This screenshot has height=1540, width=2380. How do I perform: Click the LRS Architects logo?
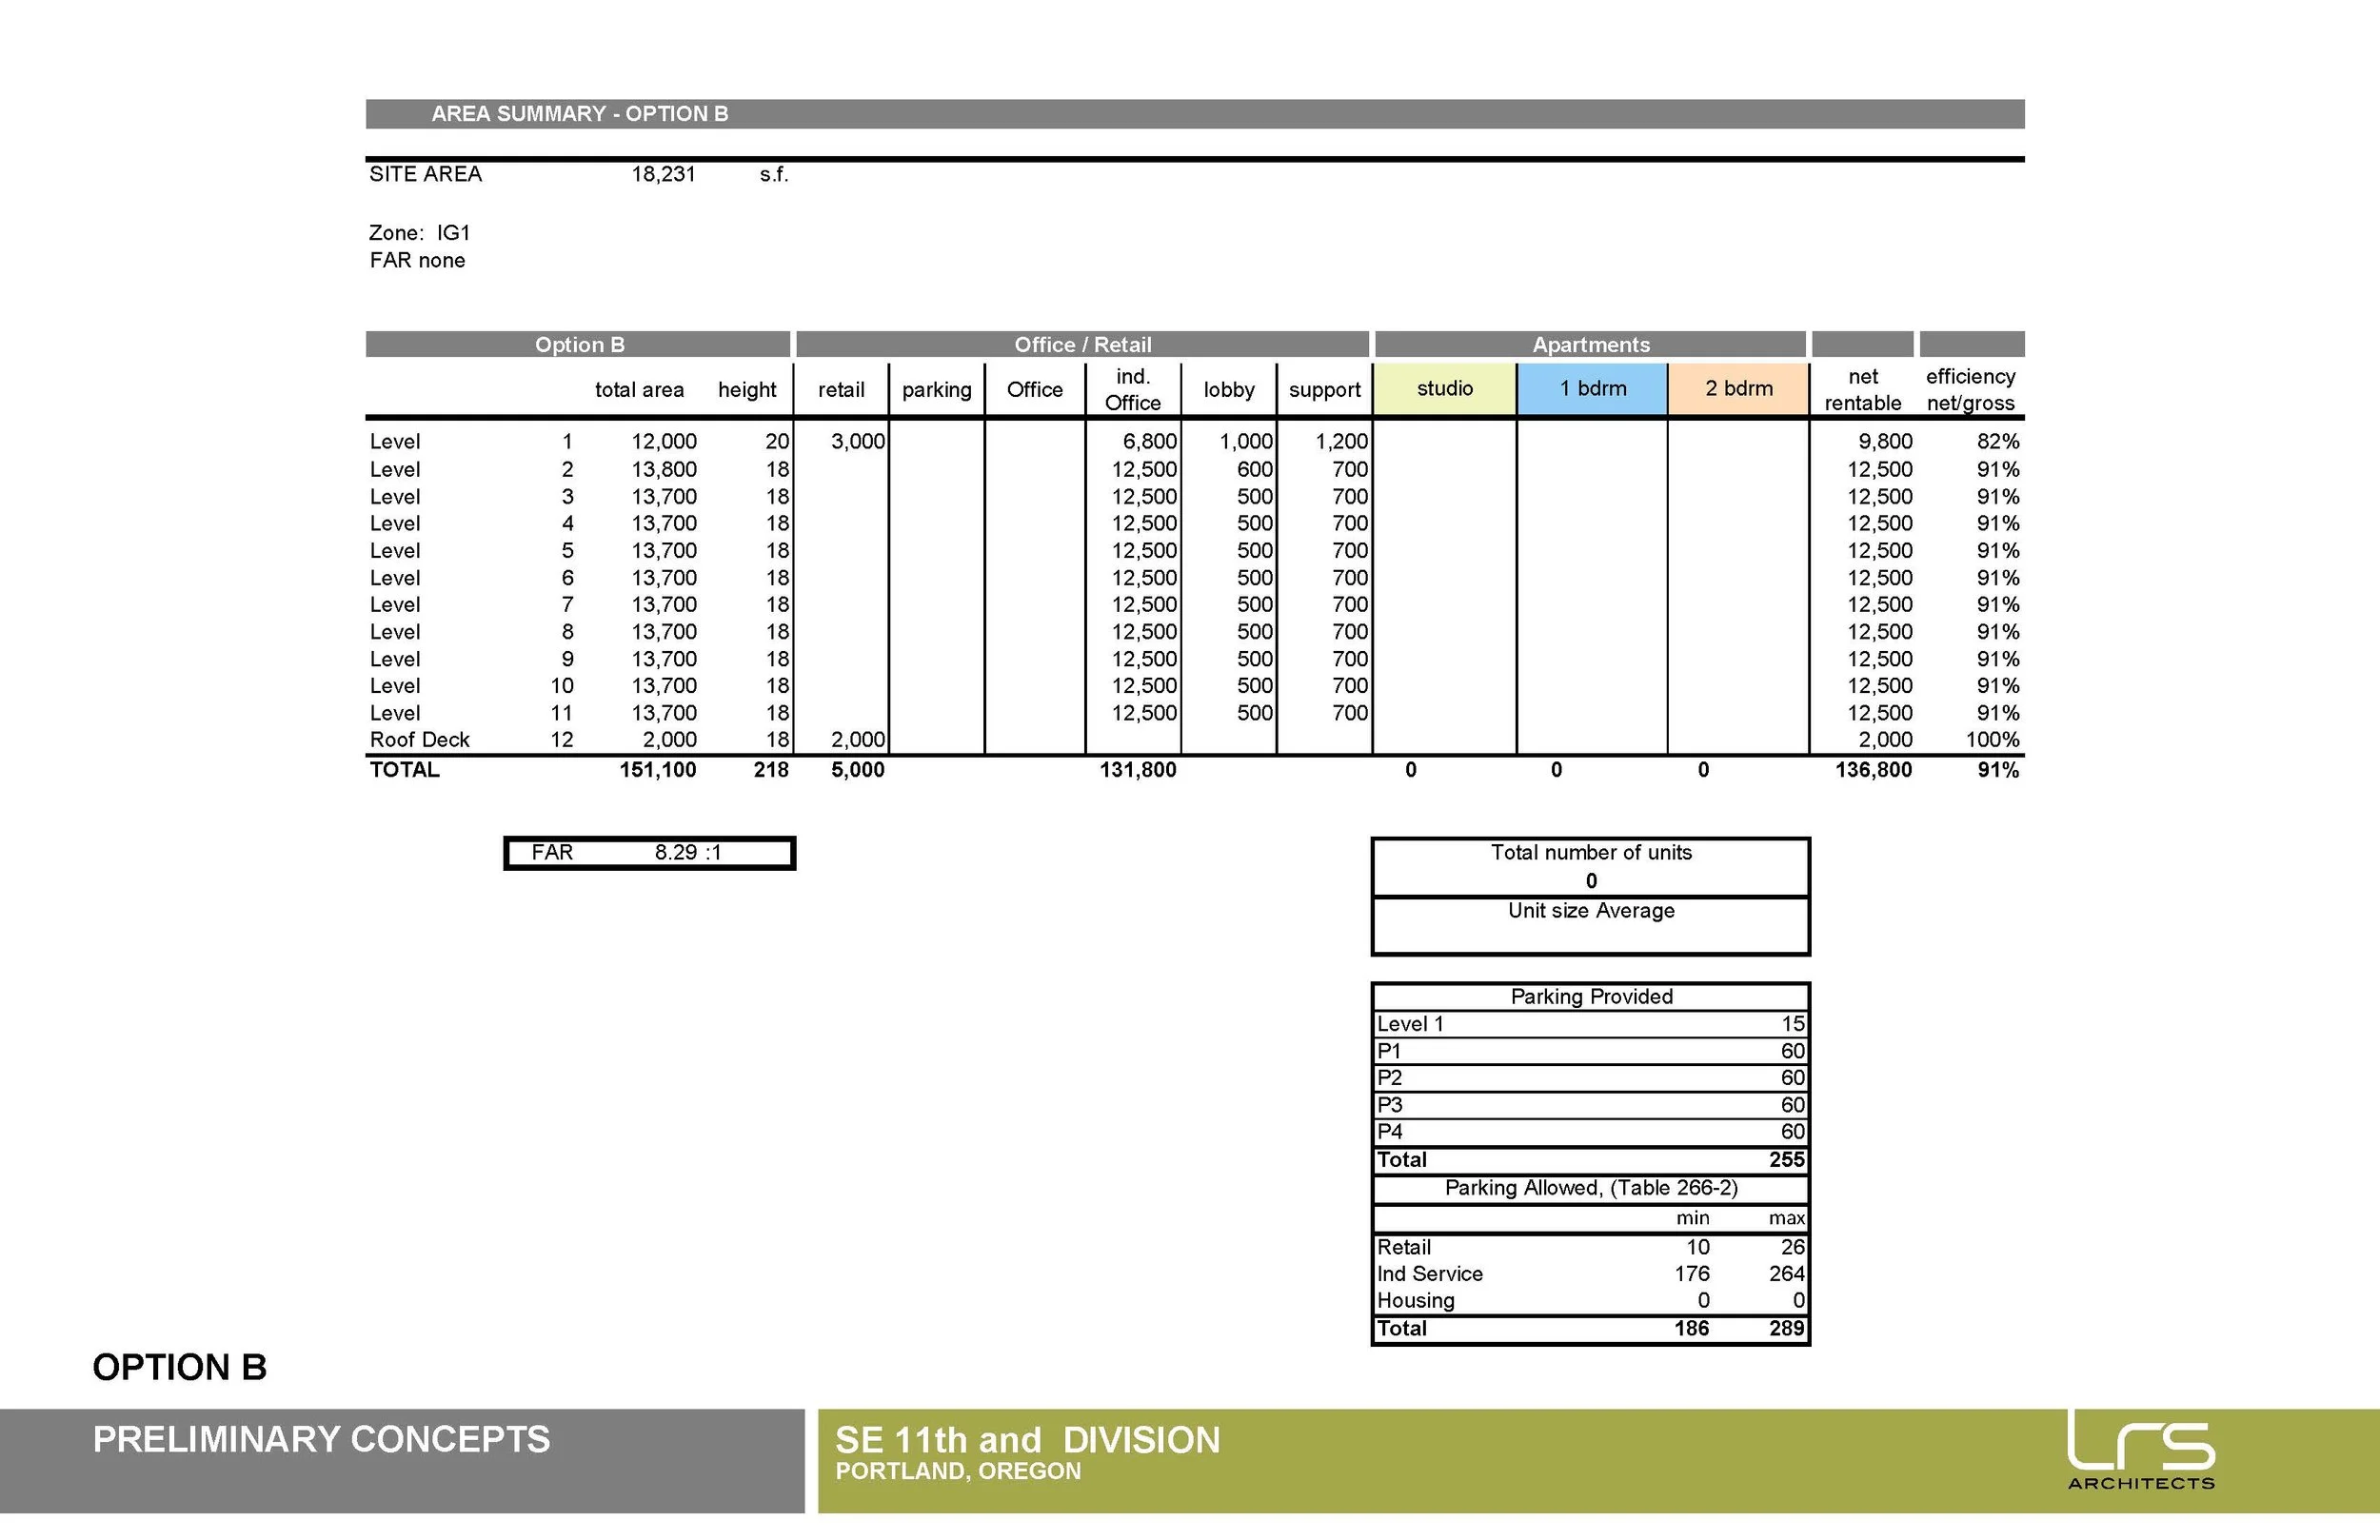pos(2140,1450)
